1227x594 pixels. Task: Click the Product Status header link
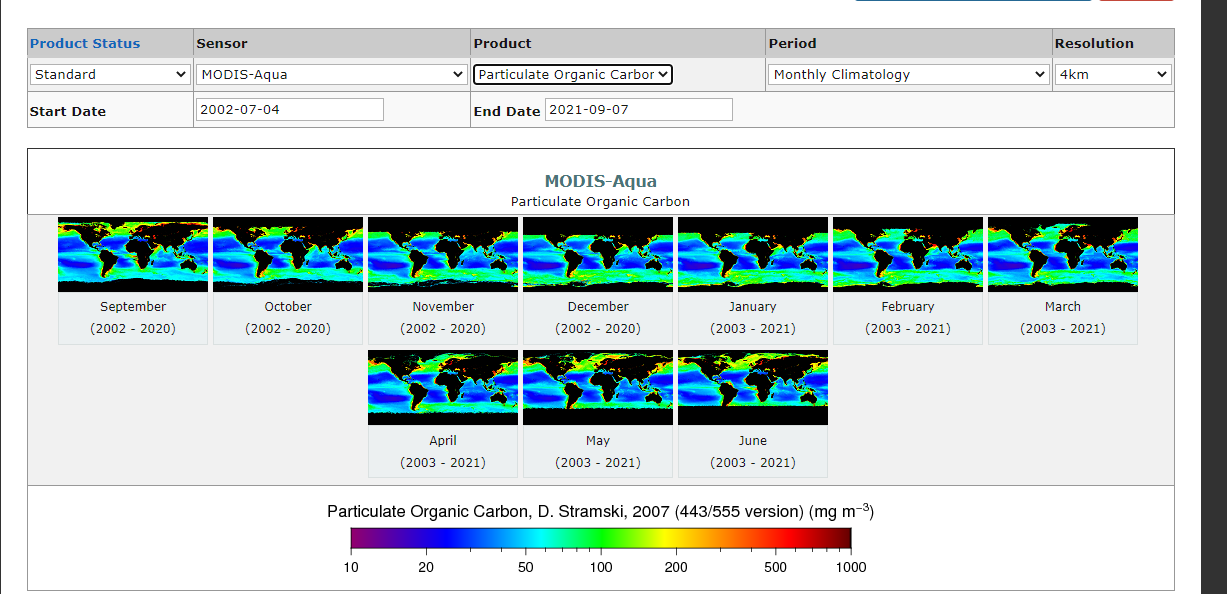(x=85, y=43)
